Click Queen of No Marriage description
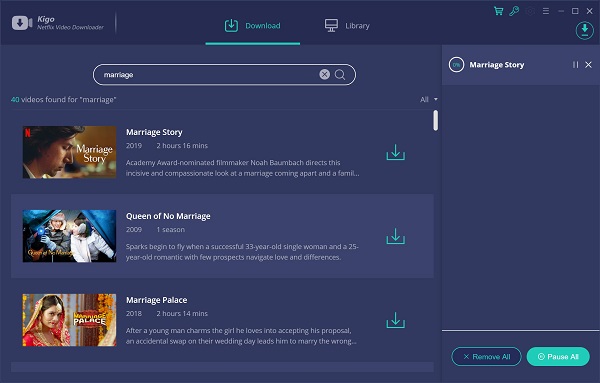This screenshot has height=383, width=600. [x=242, y=252]
